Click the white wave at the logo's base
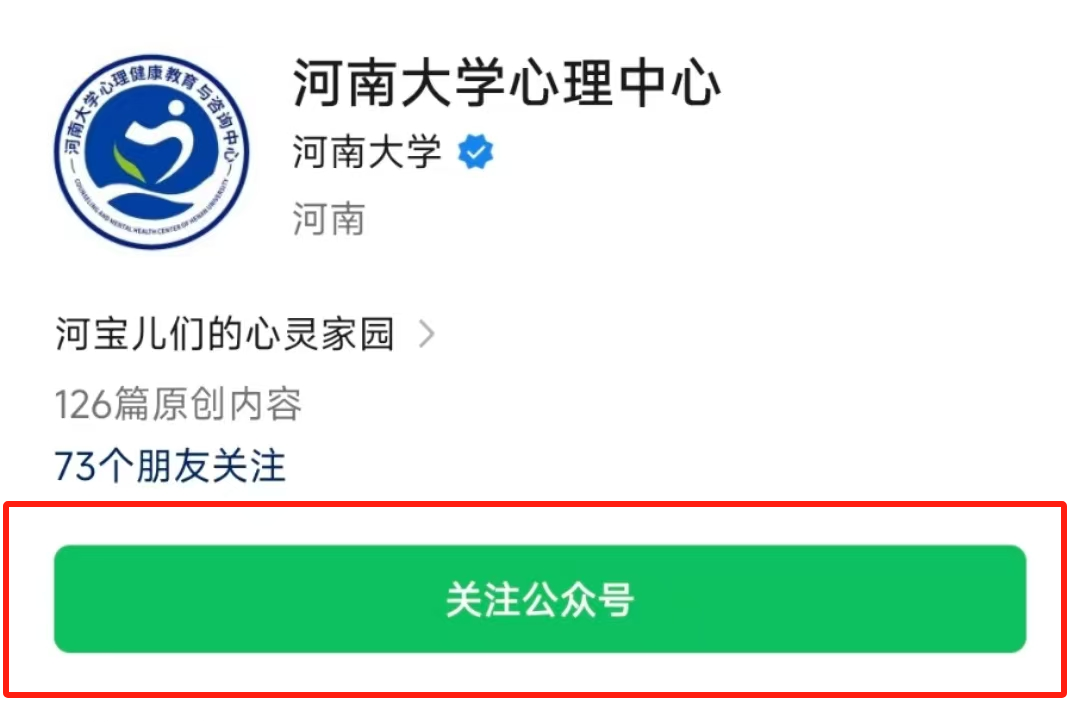The image size is (1080, 722). [153, 193]
